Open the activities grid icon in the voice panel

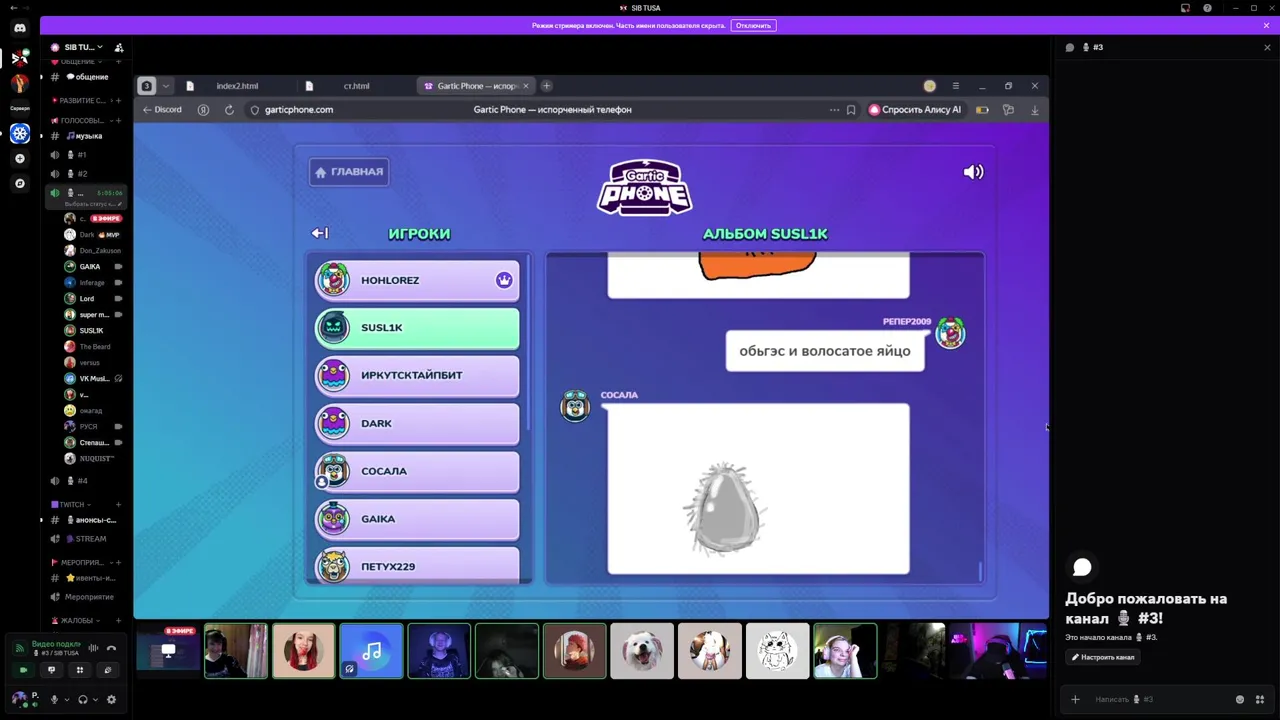[79, 670]
